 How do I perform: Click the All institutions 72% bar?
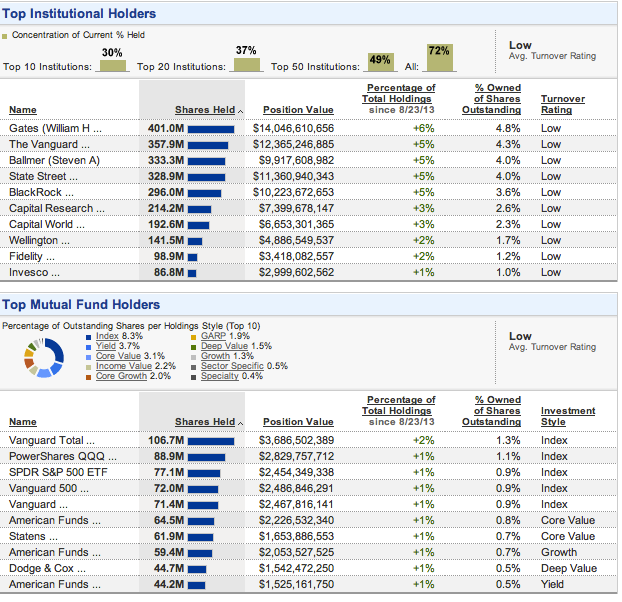(440, 58)
